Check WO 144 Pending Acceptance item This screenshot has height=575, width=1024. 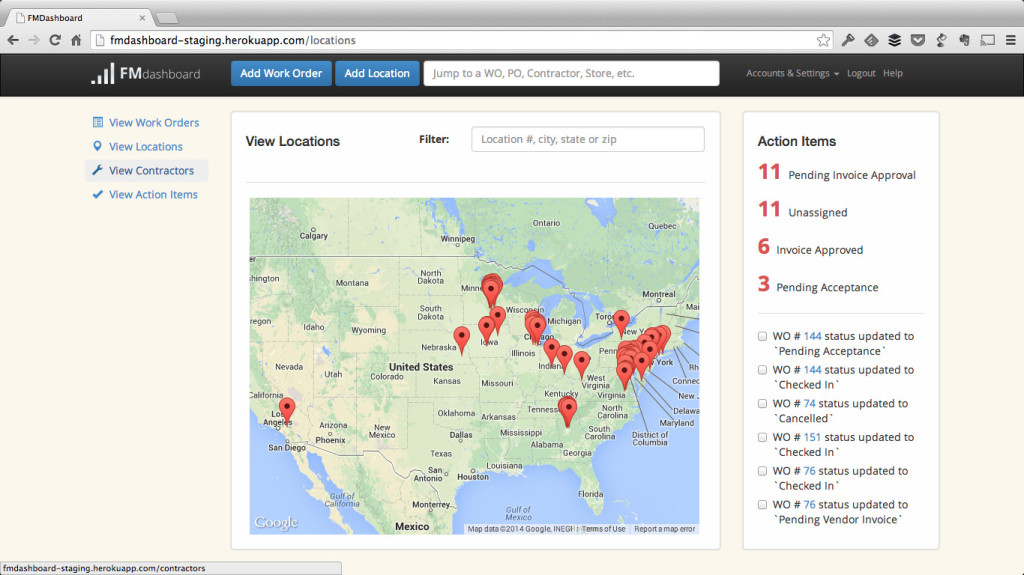click(762, 337)
